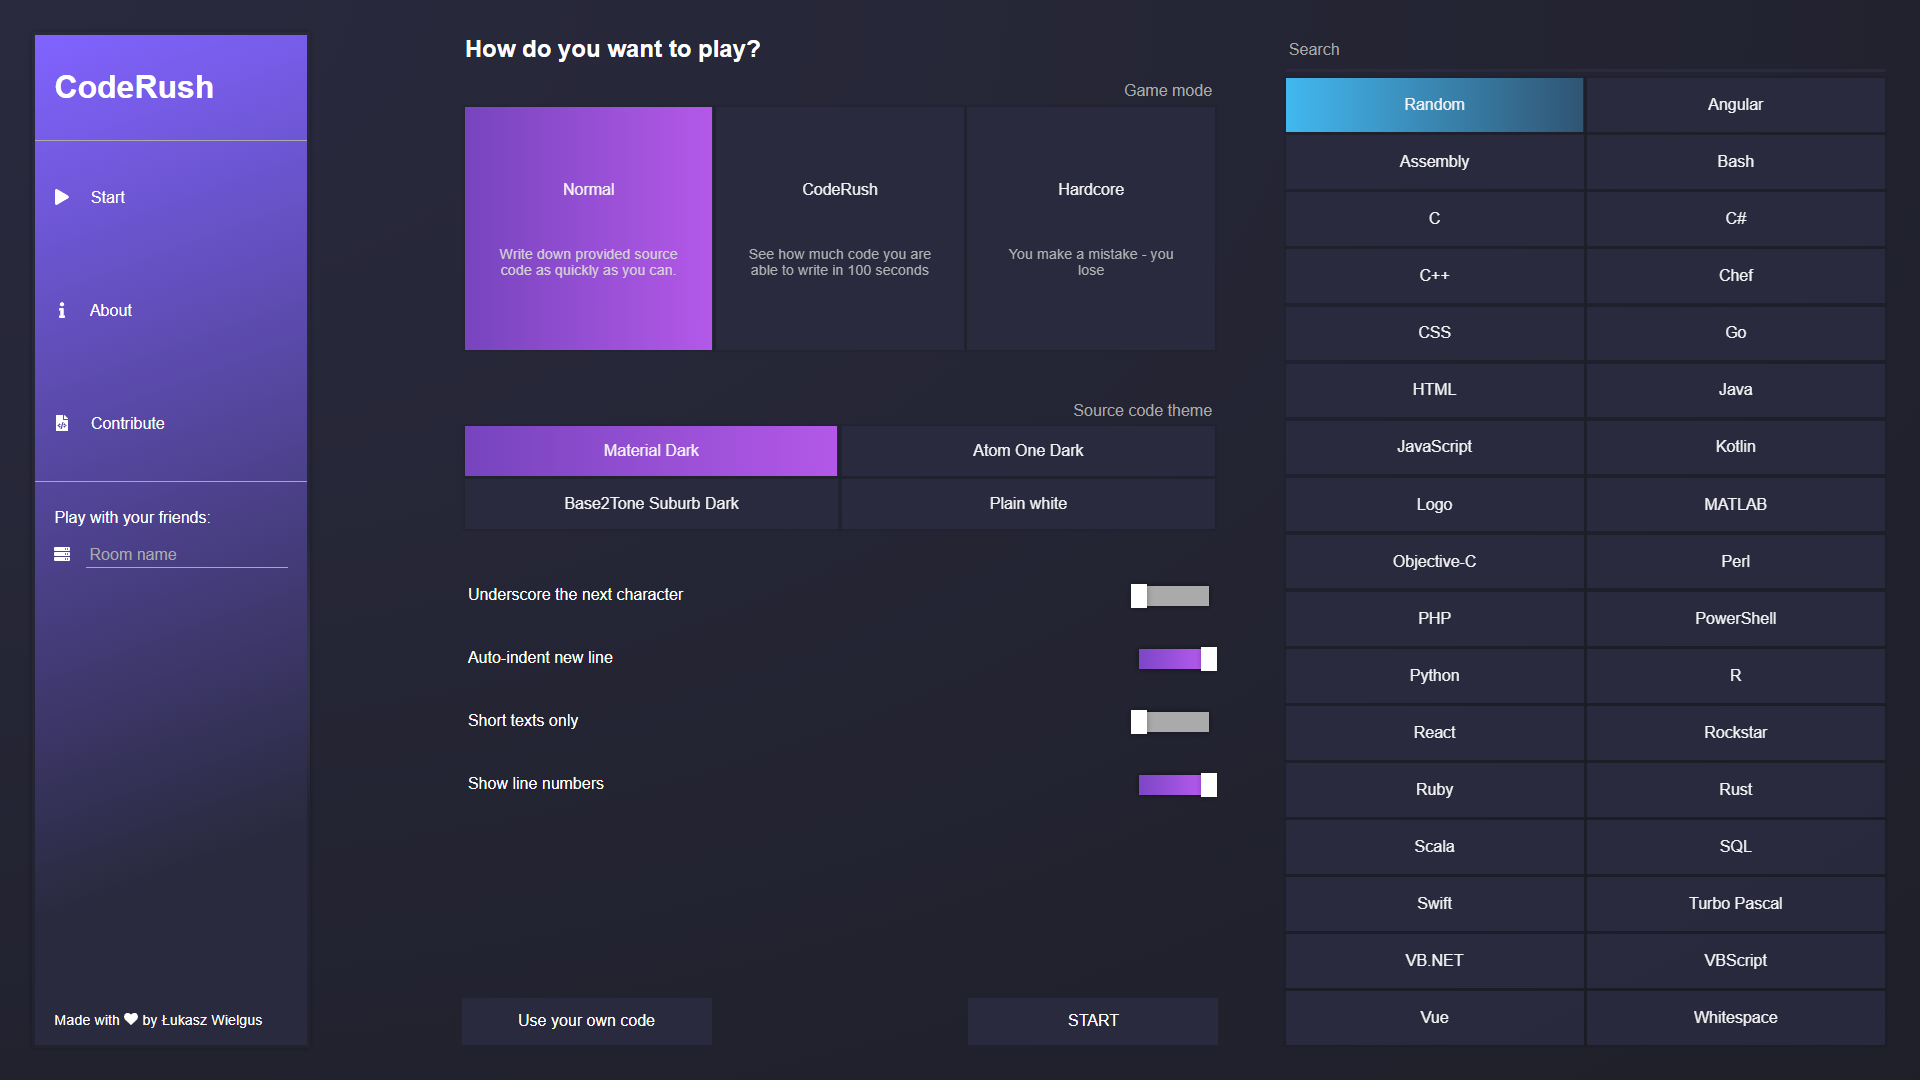Click the START button
This screenshot has width=1920, height=1080.
pos(1092,1021)
